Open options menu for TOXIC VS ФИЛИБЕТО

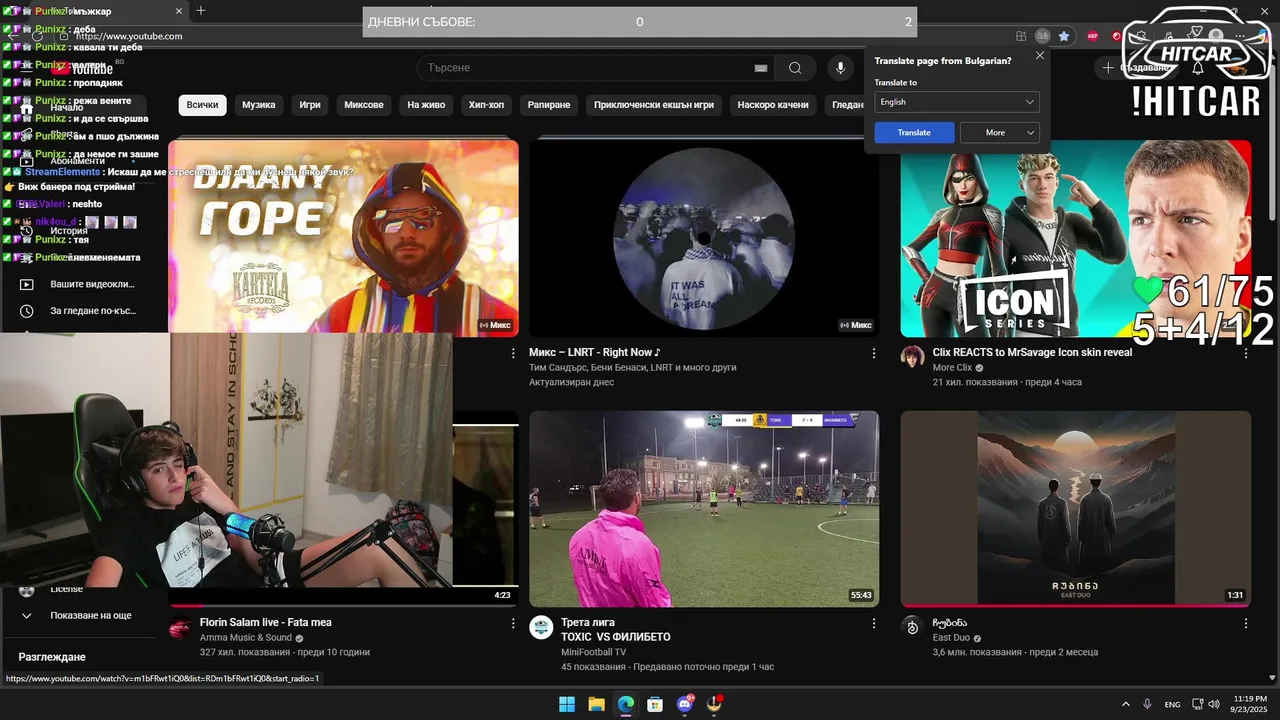(874, 623)
